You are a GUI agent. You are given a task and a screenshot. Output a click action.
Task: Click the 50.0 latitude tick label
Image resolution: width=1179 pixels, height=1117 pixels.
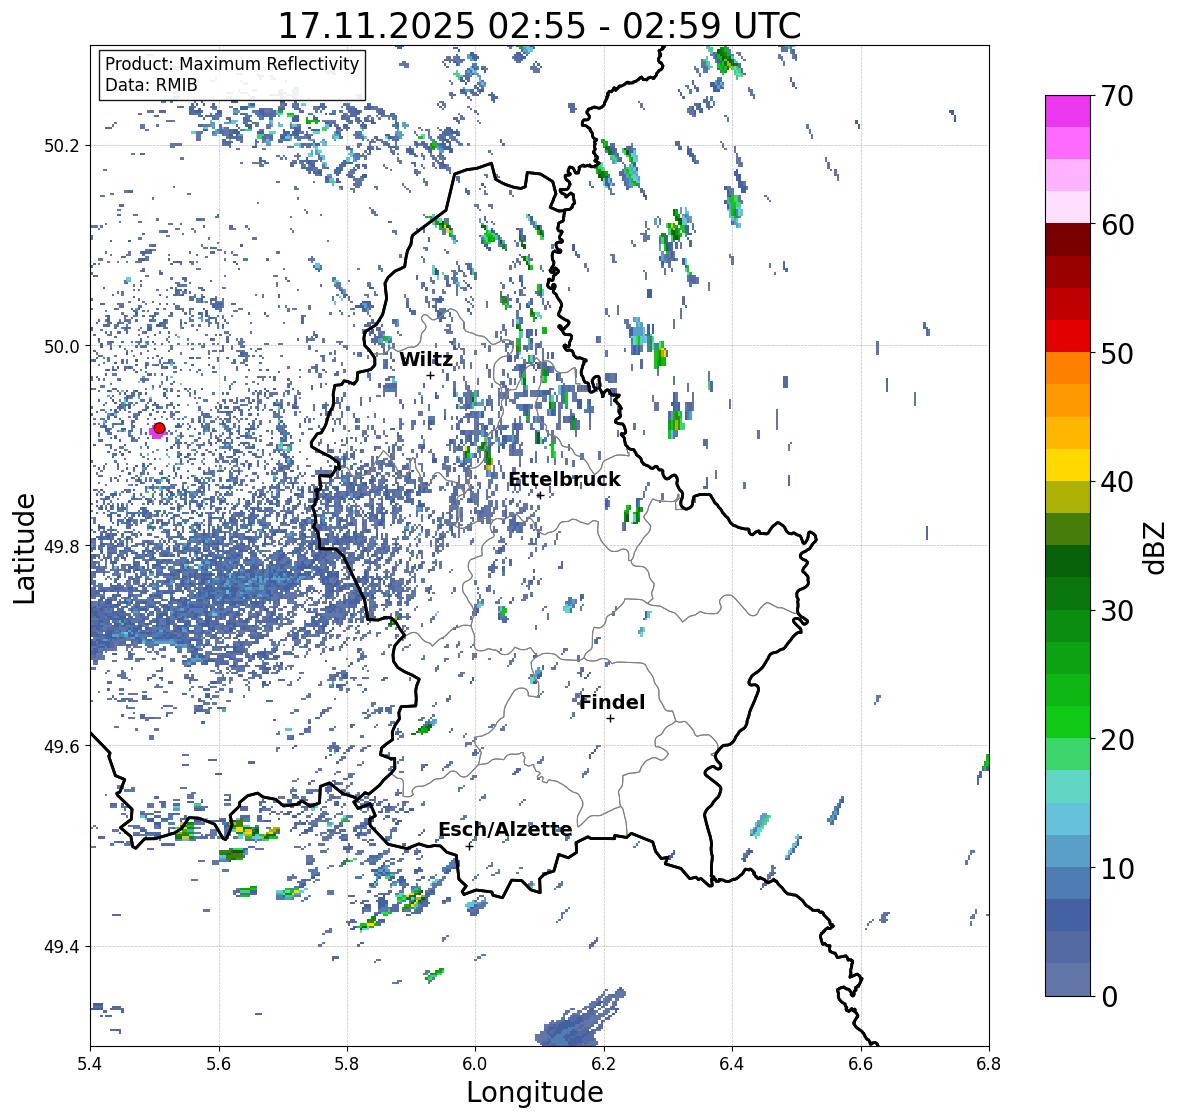tap(62, 347)
